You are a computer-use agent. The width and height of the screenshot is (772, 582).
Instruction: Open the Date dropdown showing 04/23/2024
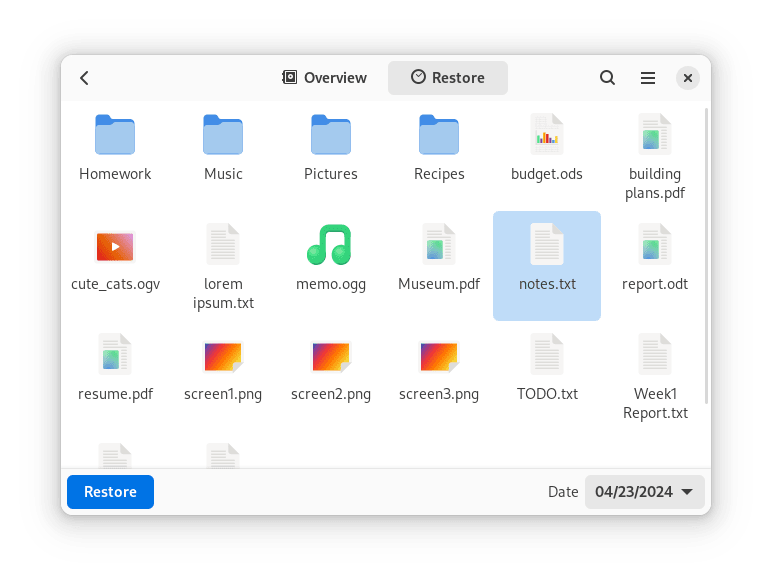click(644, 491)
